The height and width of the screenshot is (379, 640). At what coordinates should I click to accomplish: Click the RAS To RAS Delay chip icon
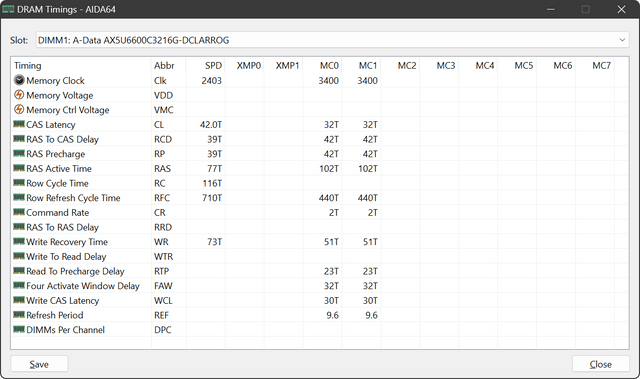pyautogui.click(x=19, y=226)
